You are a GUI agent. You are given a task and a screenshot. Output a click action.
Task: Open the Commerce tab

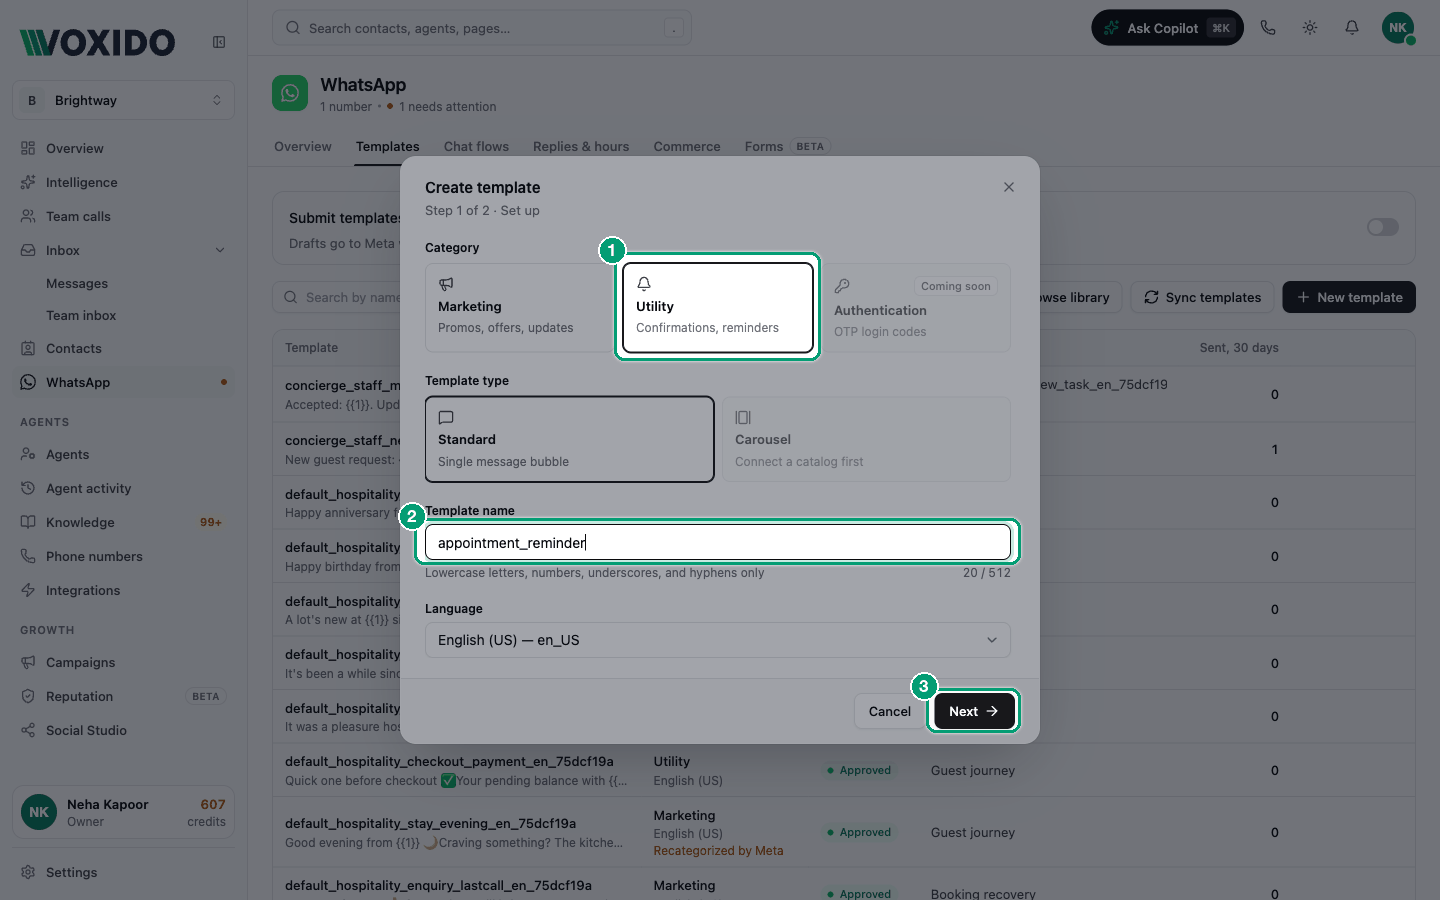click(687, 146)
